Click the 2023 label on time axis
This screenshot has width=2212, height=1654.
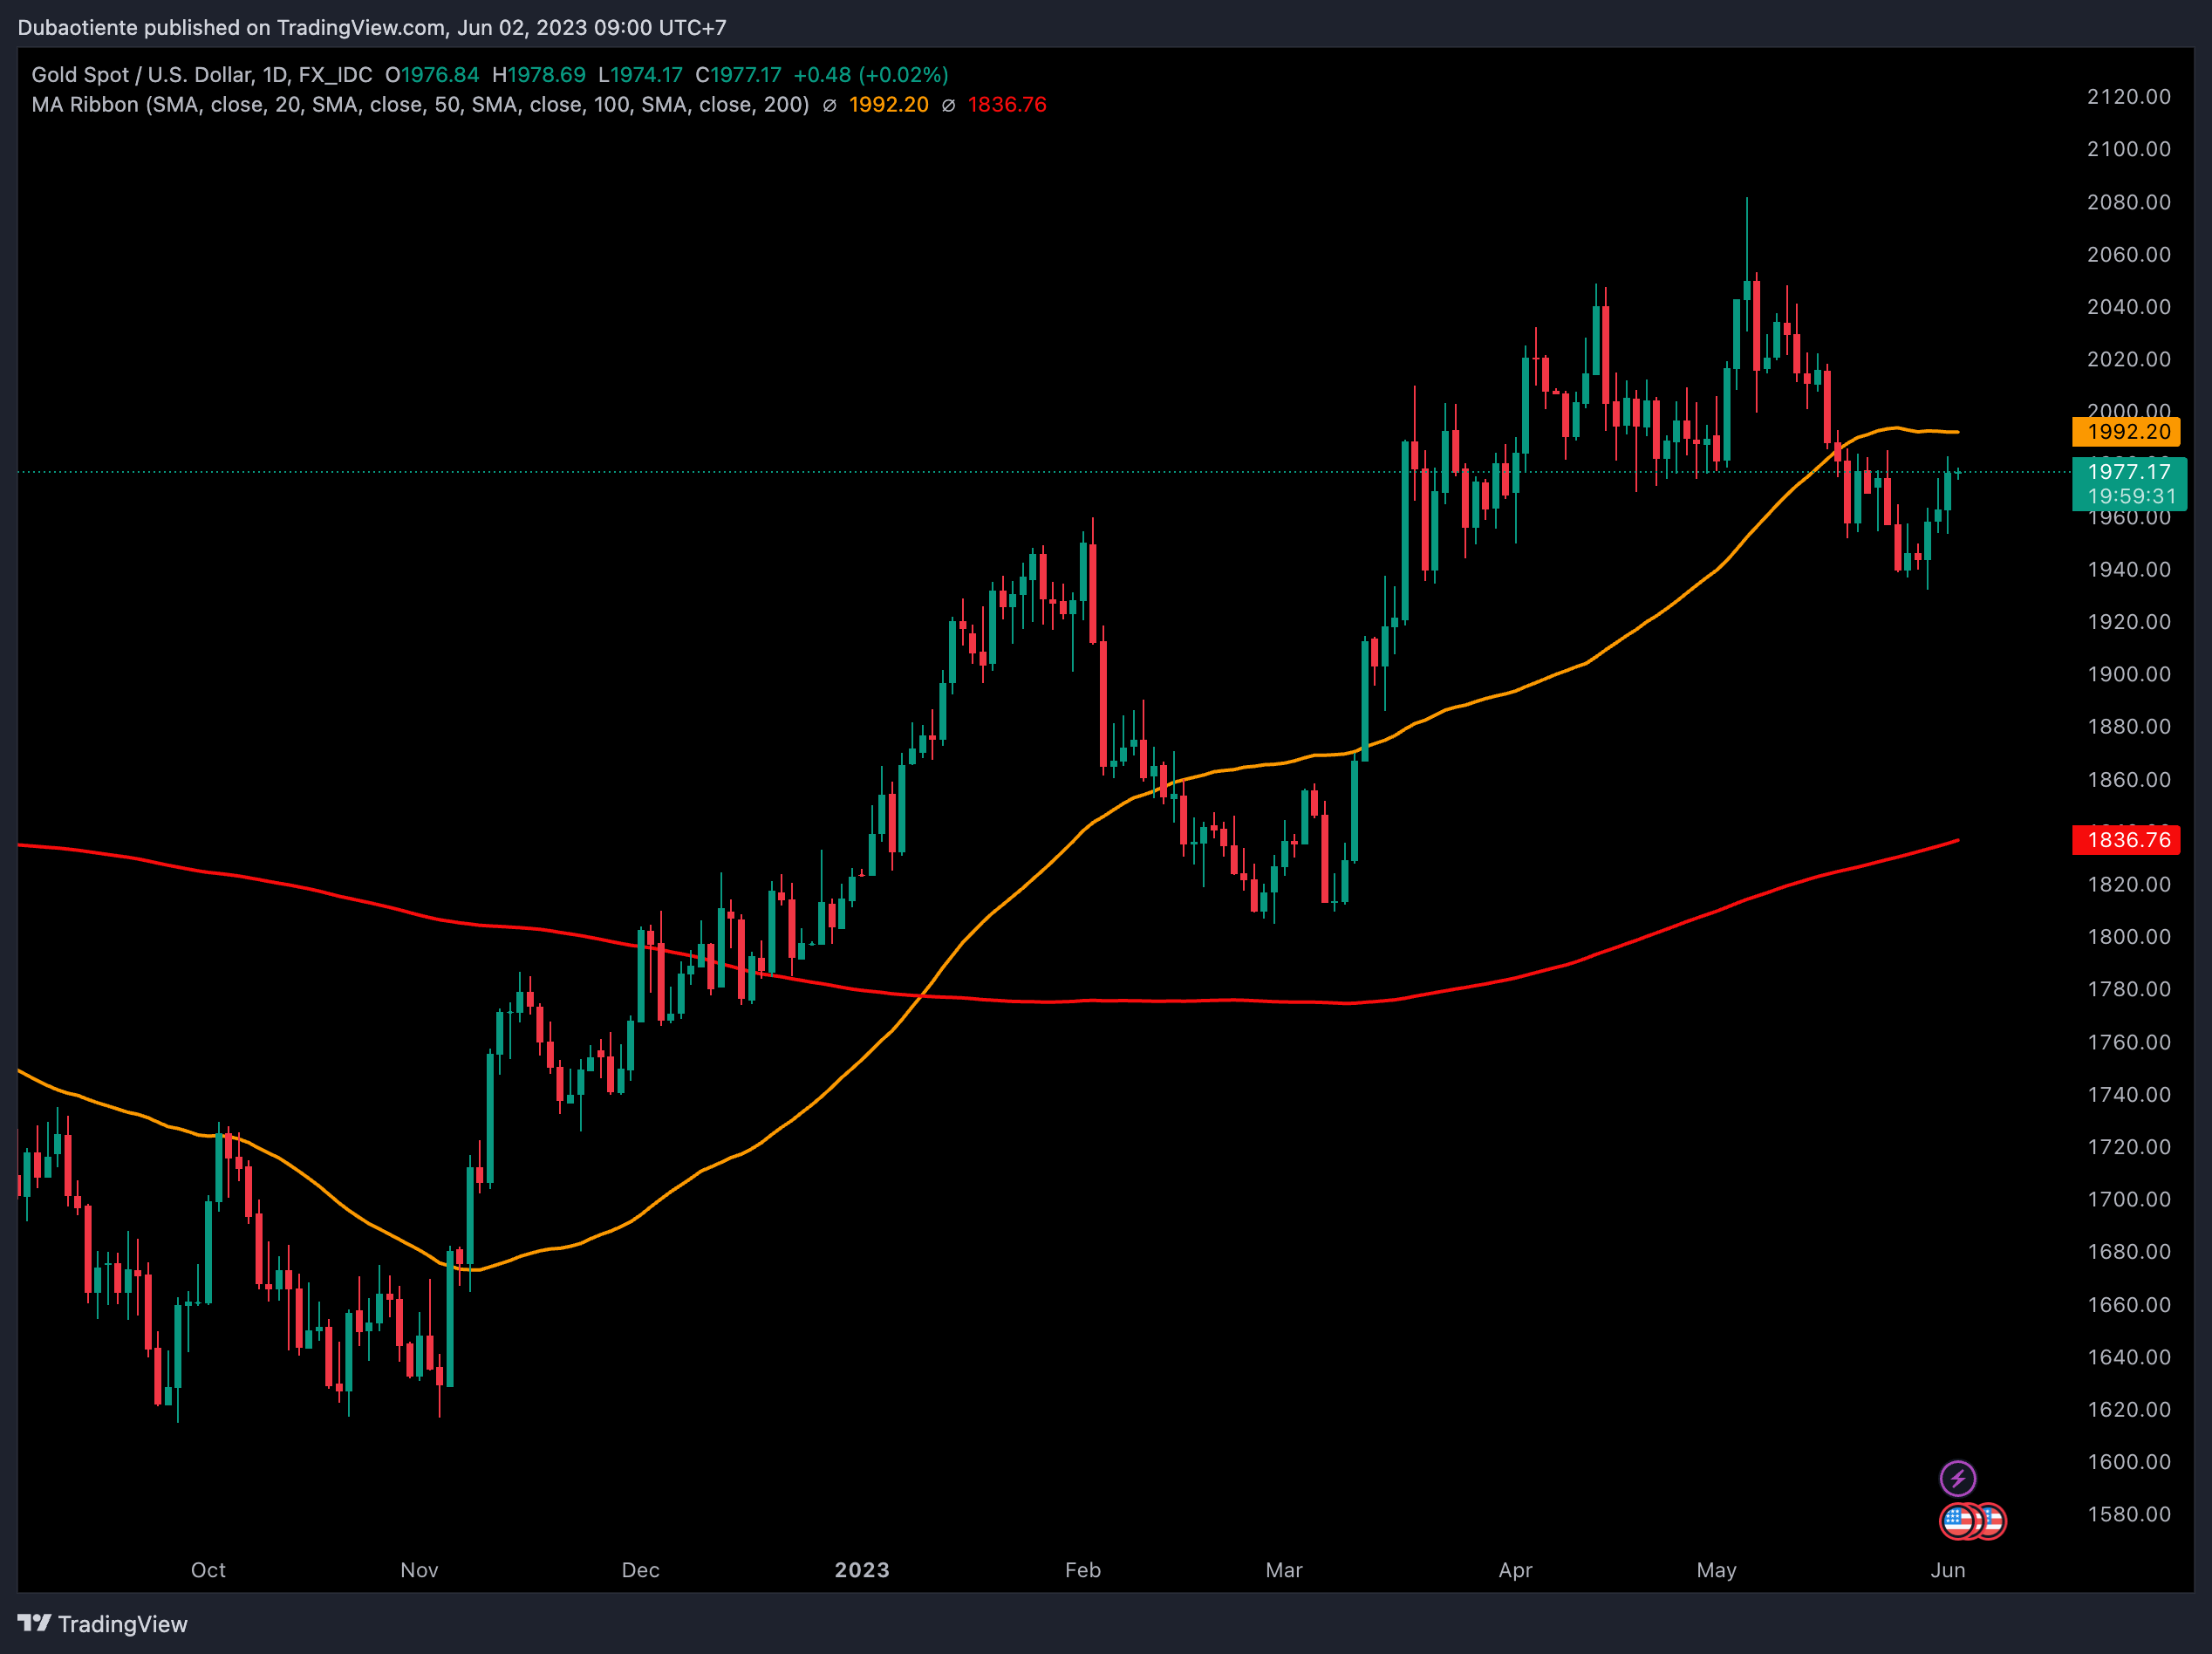862,1570
